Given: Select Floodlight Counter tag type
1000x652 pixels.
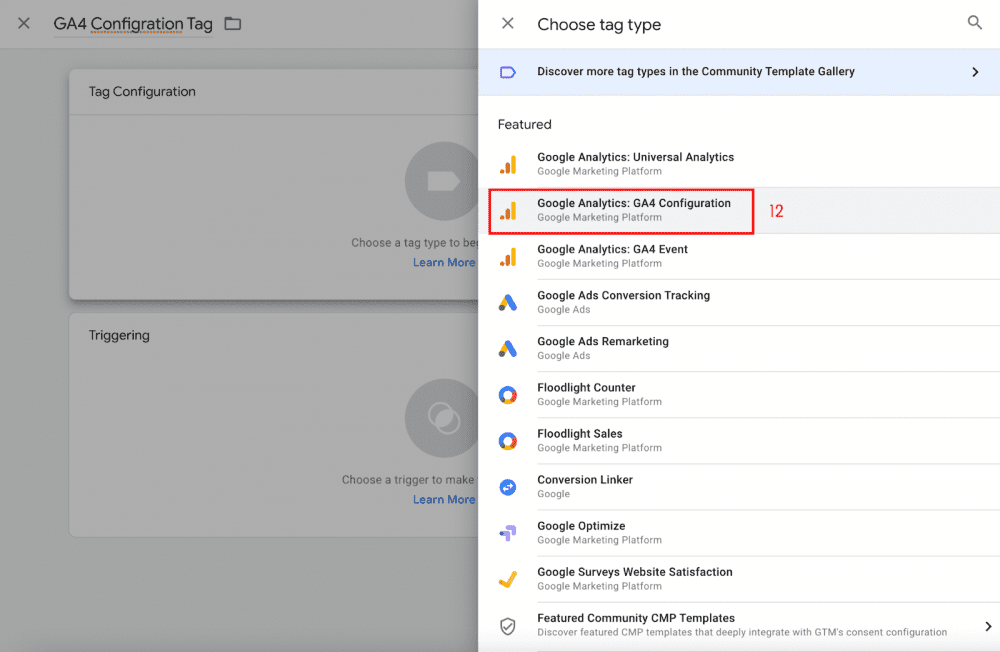Looking at the screenshot, I should click(x=739, y=395).
